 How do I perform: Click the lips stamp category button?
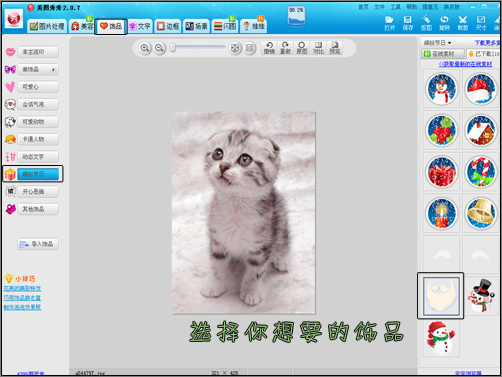click(x=38, y=52)
